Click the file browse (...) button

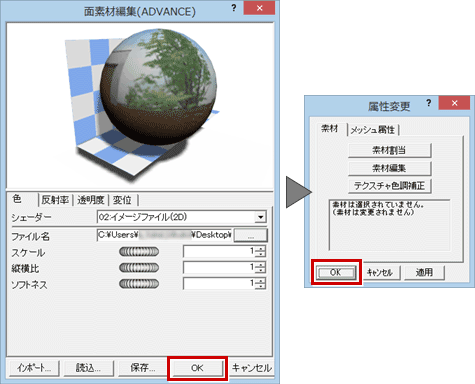[251, 235]
